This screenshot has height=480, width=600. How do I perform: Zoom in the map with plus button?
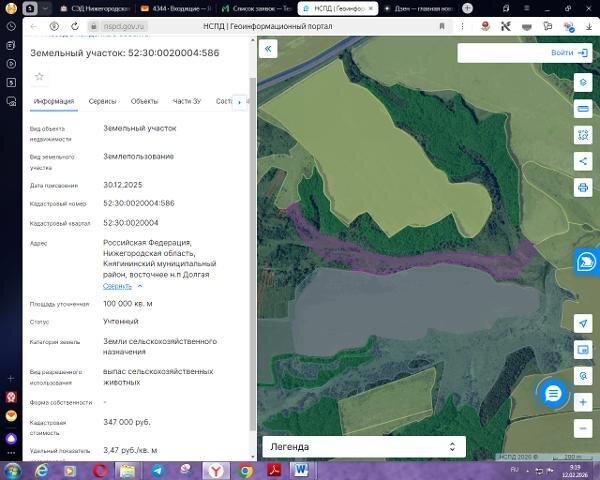(x=583, y=402)
